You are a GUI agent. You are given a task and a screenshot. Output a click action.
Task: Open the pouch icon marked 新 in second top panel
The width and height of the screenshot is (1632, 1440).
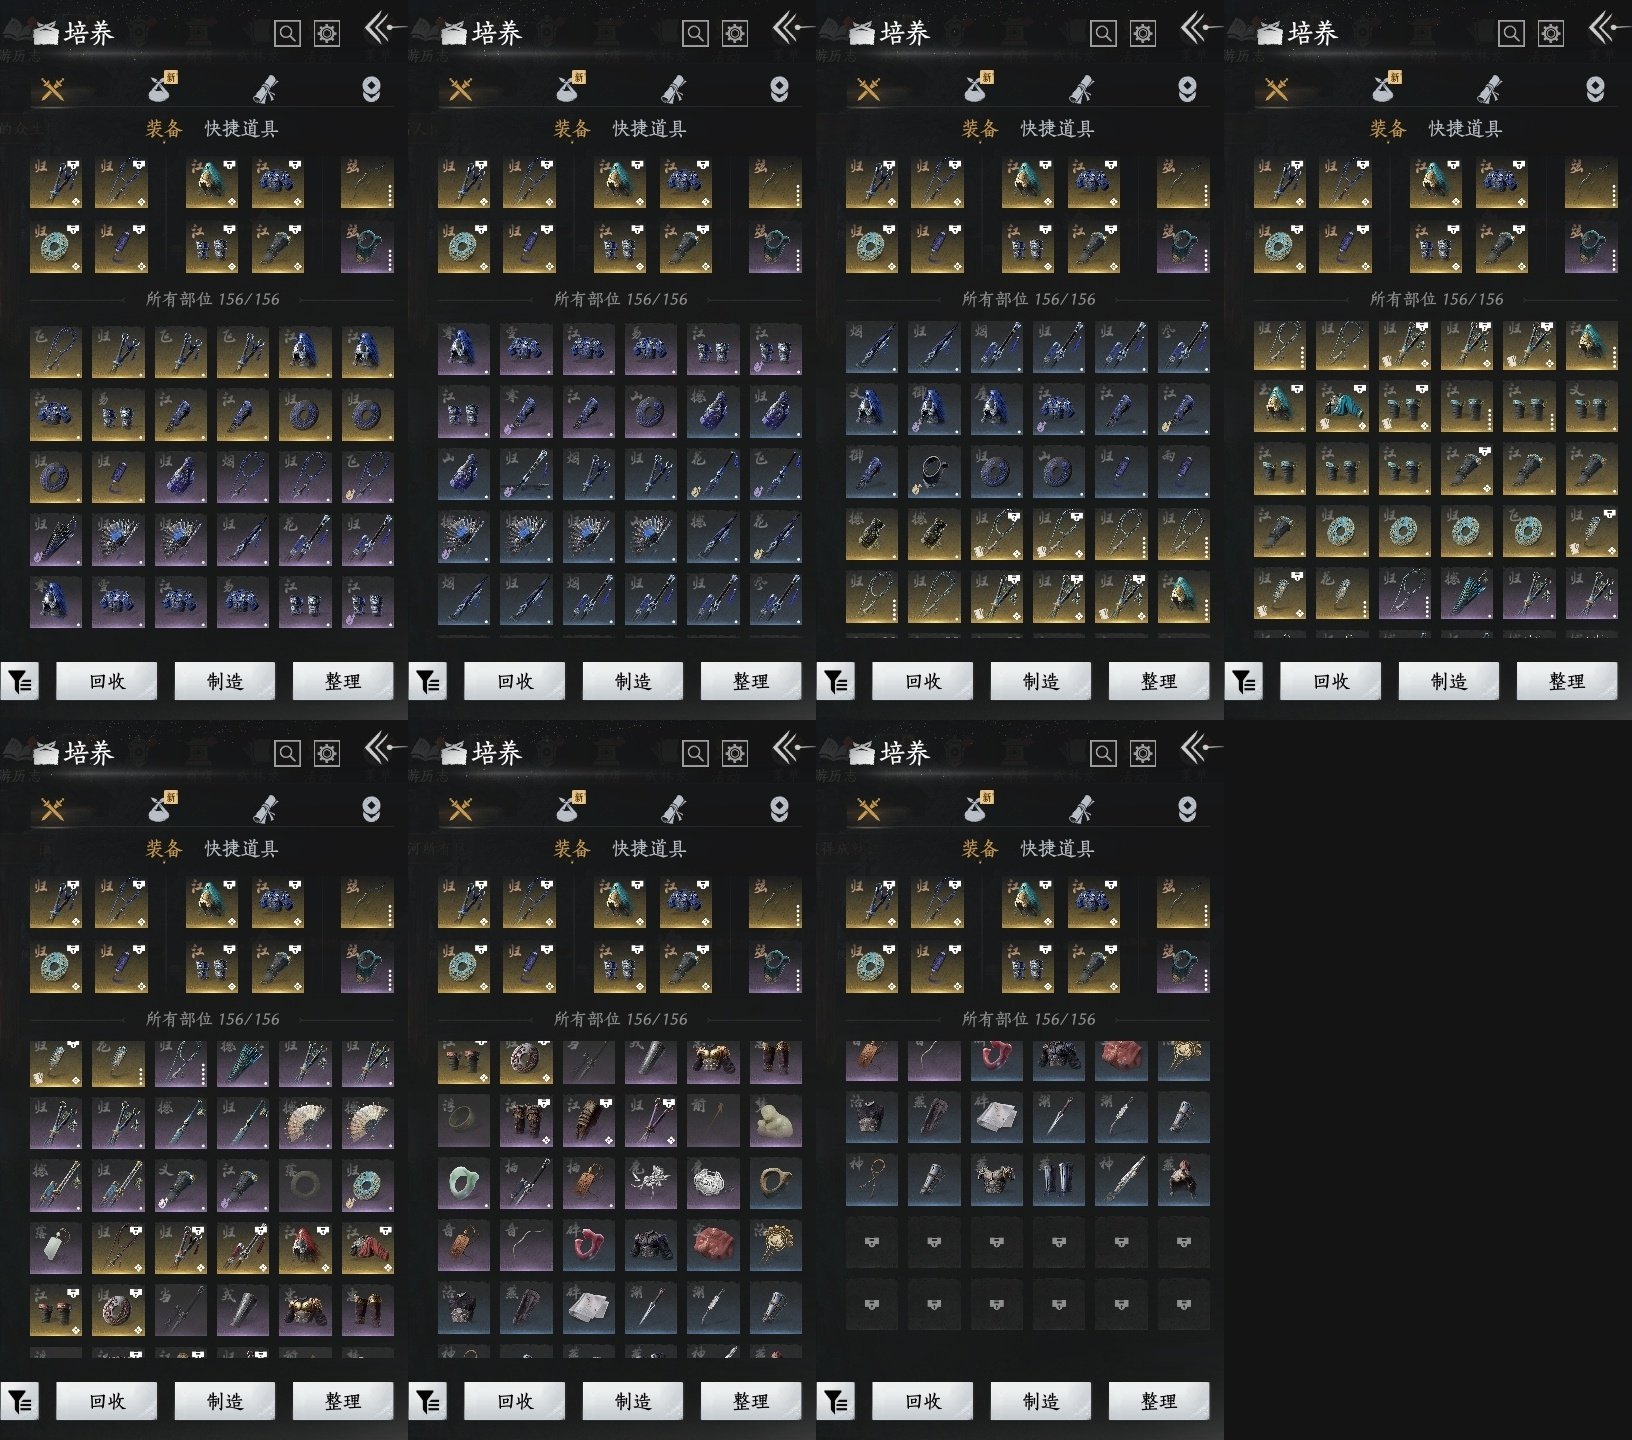click(x=569, y=89)
